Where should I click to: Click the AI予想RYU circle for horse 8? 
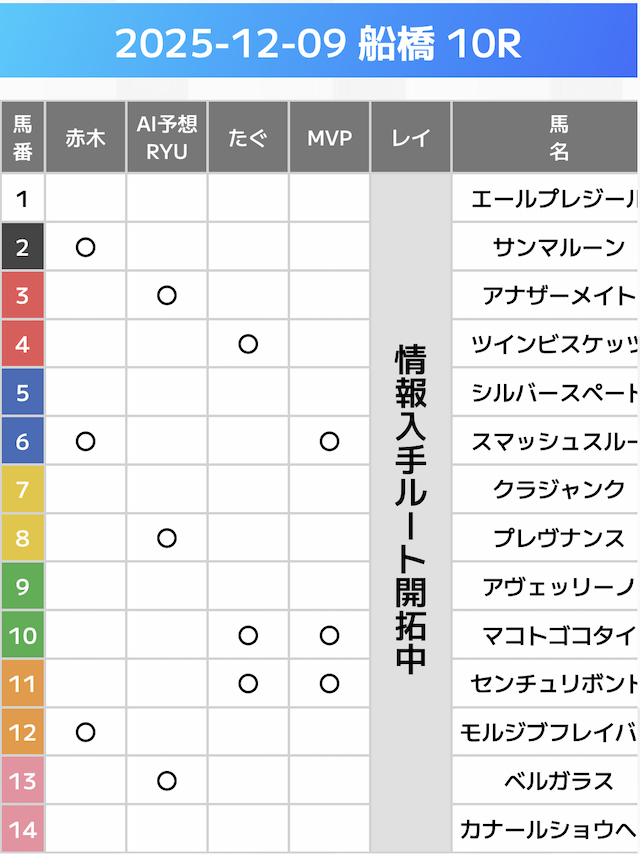(167, 538)
